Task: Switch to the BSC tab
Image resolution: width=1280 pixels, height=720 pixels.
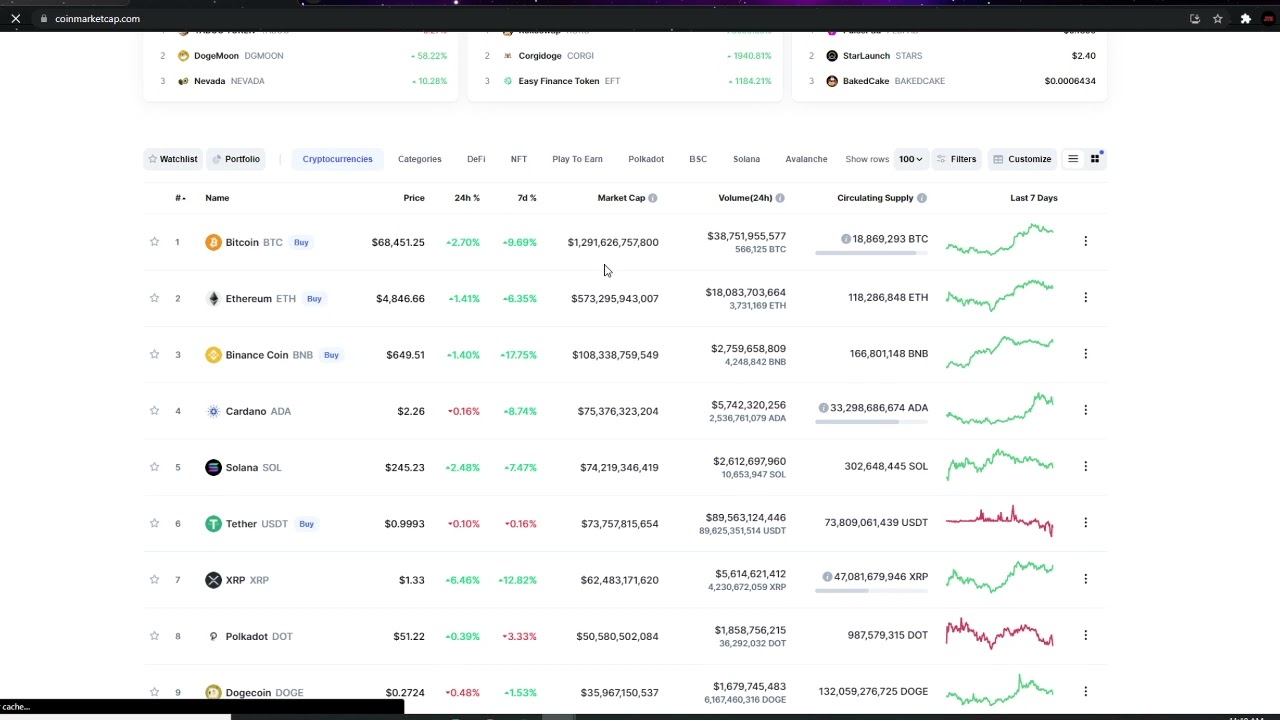Action: tap(698, 159)
